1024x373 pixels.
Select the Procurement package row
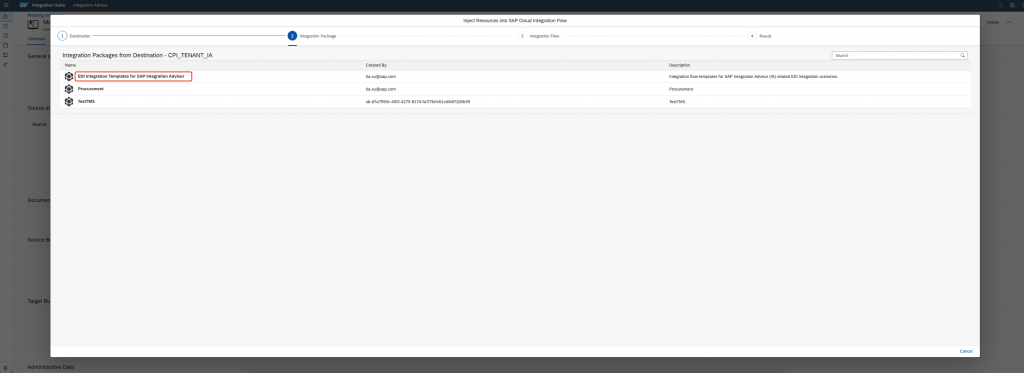pyautogui.click(x=515, y=89)
